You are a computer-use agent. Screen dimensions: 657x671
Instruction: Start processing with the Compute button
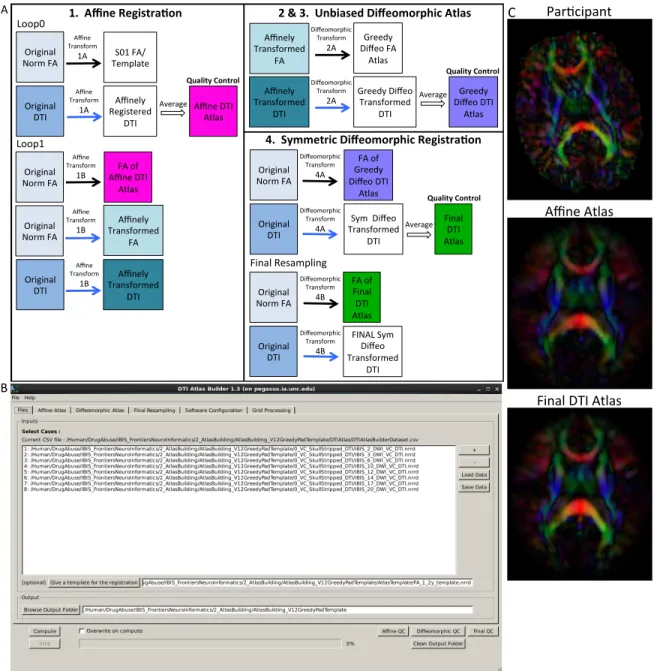45,631
